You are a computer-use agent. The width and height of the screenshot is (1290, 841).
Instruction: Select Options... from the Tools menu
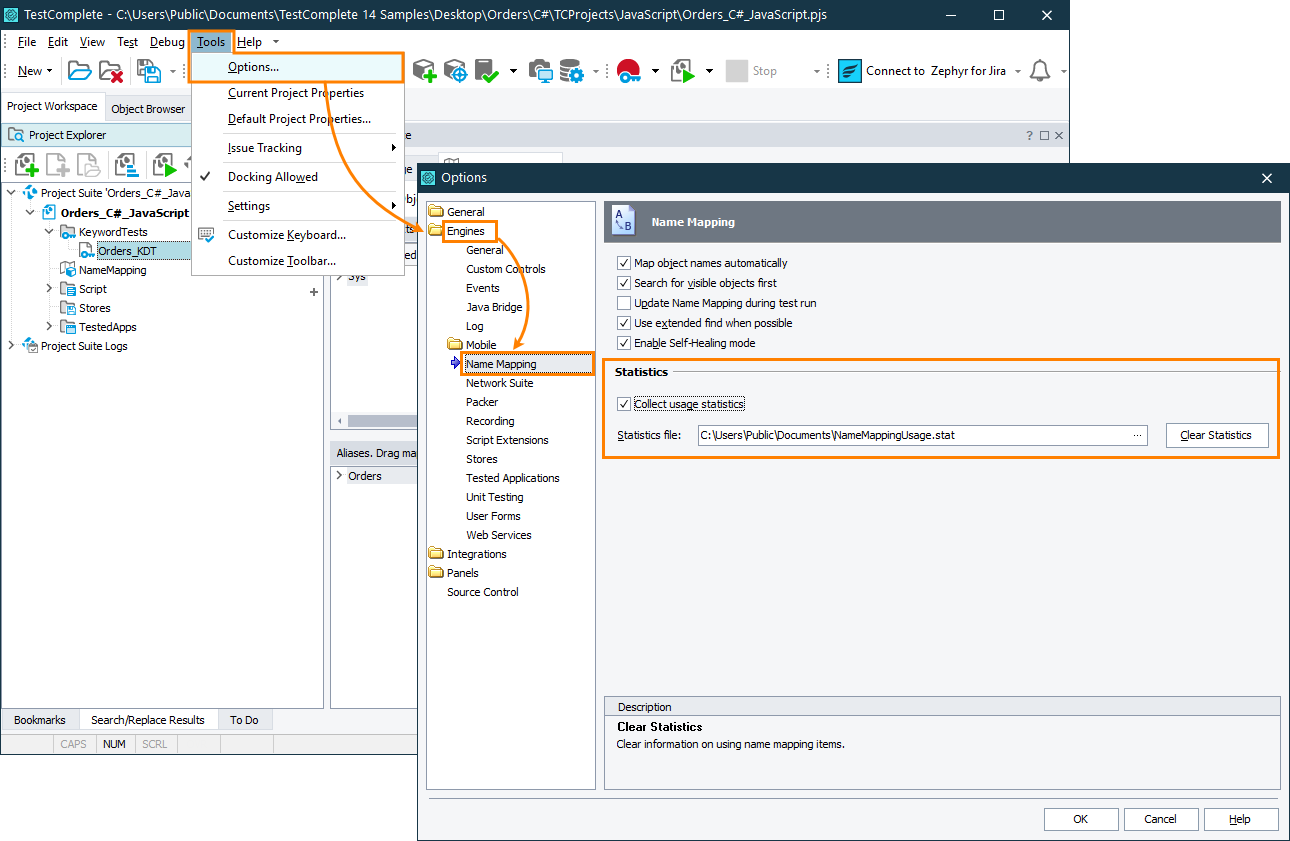253,67
